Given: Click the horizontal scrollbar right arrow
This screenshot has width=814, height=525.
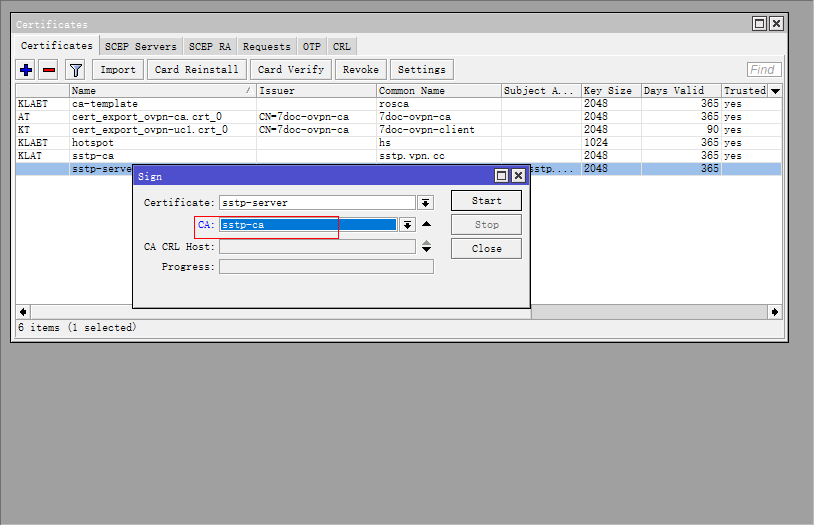Looking at the screenshot, I should point(774,312).
